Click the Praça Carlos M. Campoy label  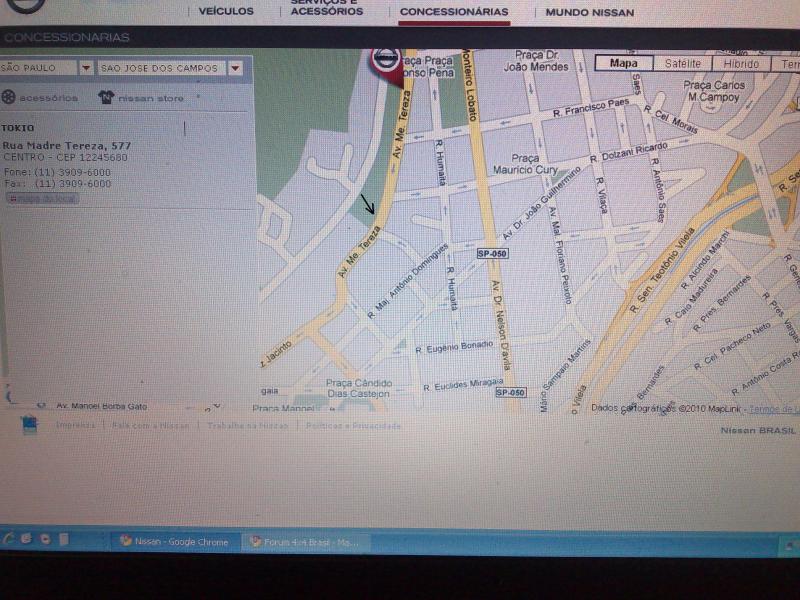tap(714, 91)
